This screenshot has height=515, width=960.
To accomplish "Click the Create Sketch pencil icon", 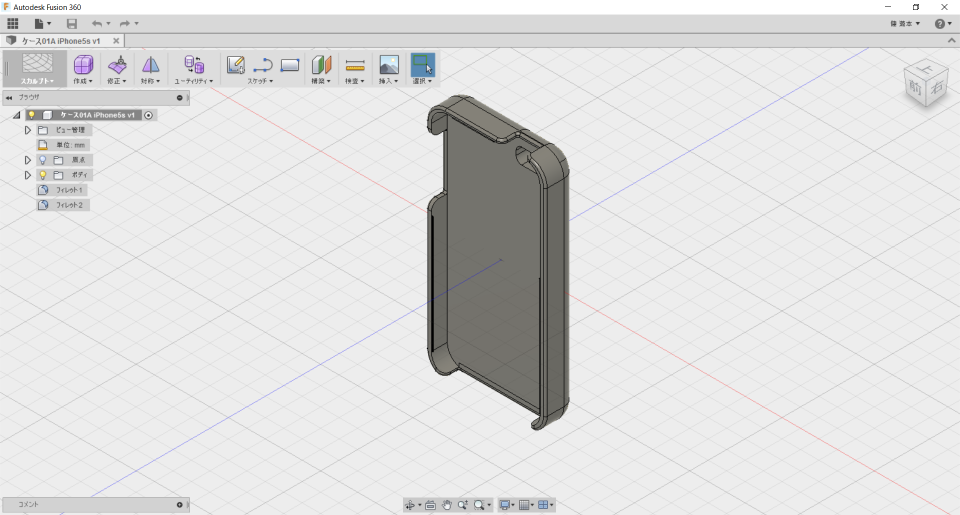I will [x=236, y=64].
